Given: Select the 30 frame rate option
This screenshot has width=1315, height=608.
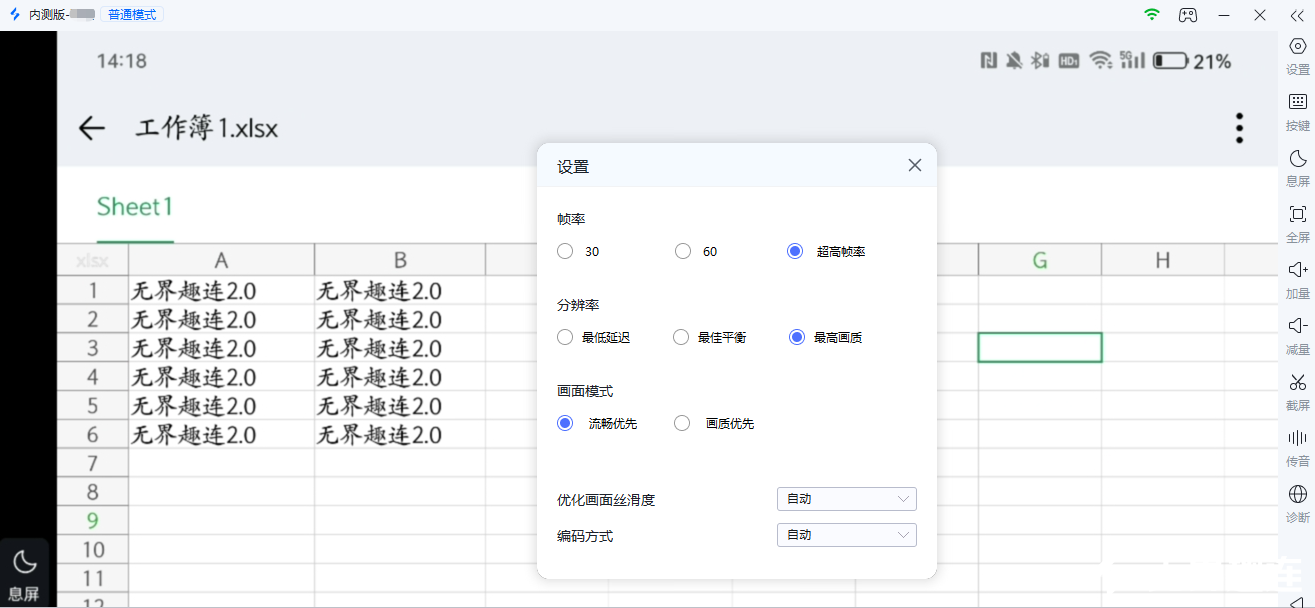Looking at the screenshot, I should click(x=566, y=252).
